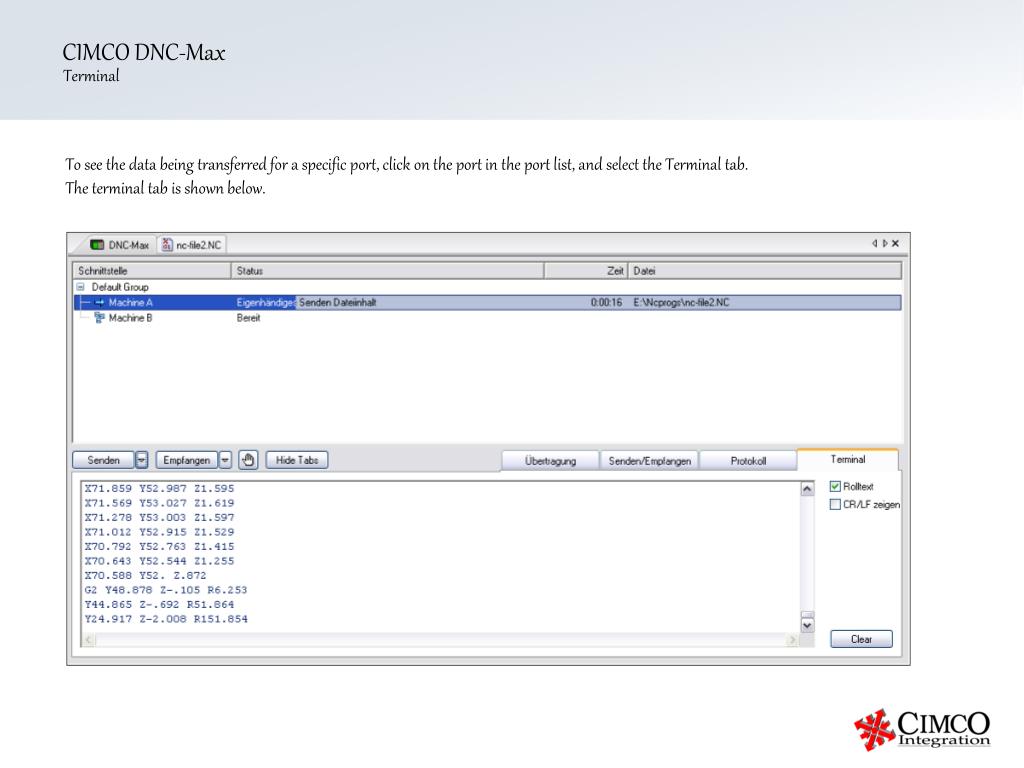1024x768 pixels.
Task: Select the Machine A port row
Action: (x=487, y=302)
